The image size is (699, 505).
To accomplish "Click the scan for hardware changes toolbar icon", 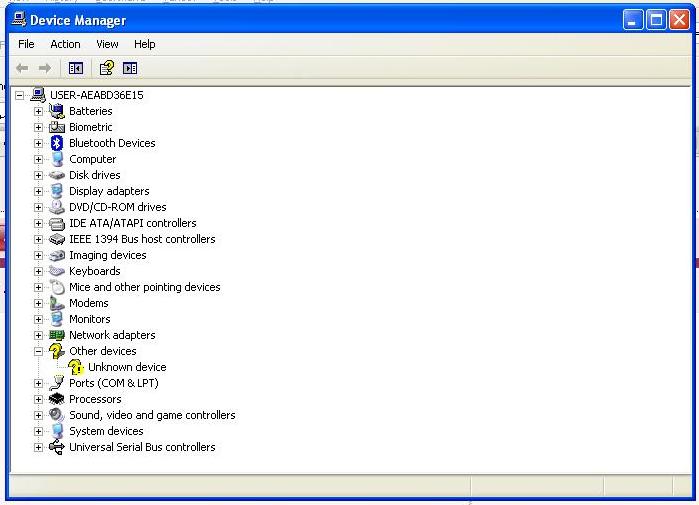I will point(130,68).
